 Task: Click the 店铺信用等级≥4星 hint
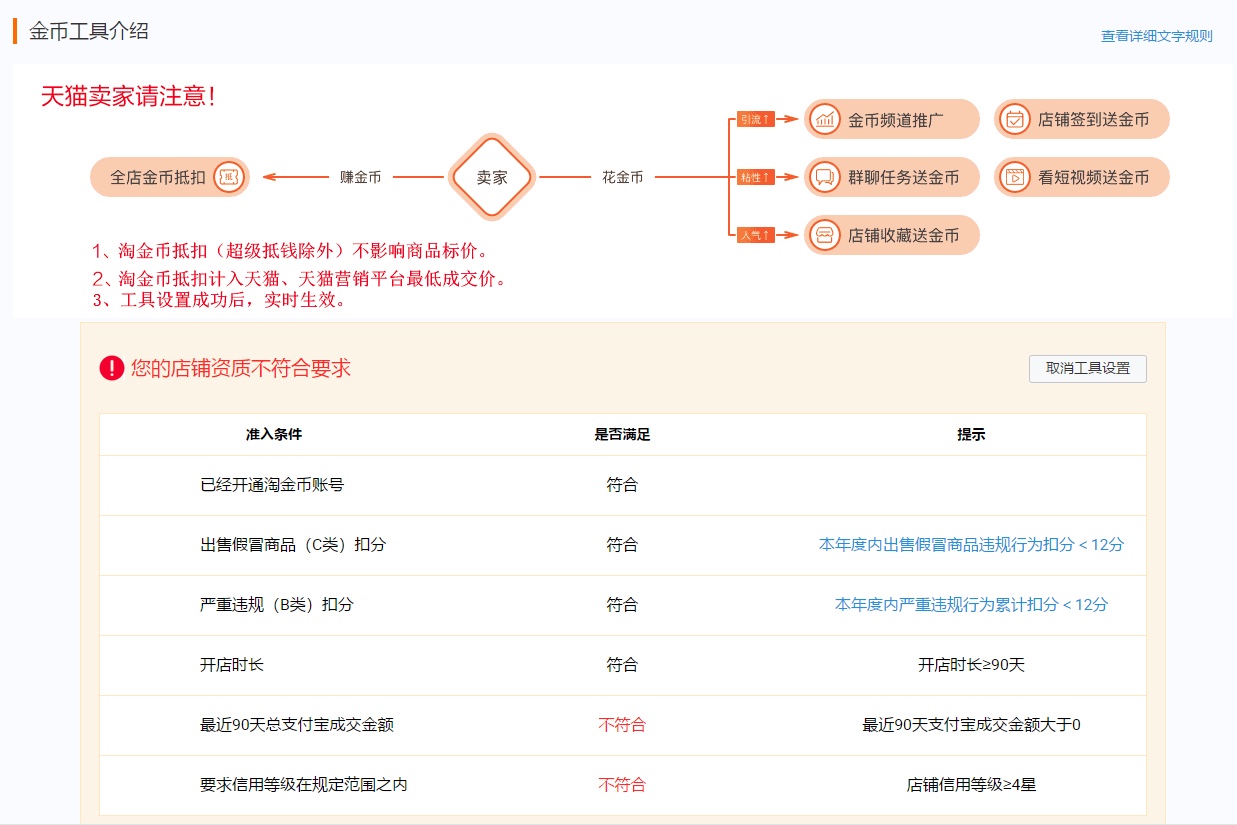(971, 785)
